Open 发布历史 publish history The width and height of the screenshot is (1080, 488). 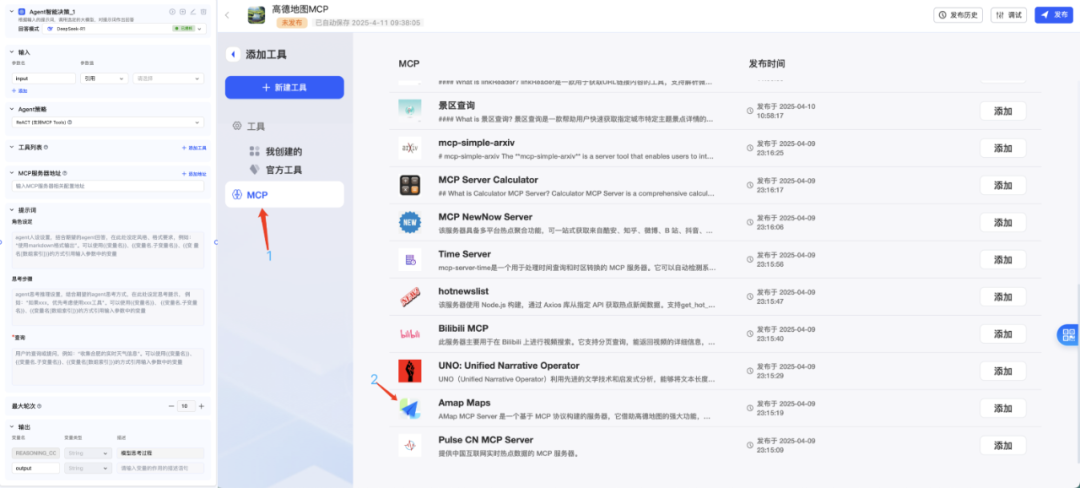958,14
